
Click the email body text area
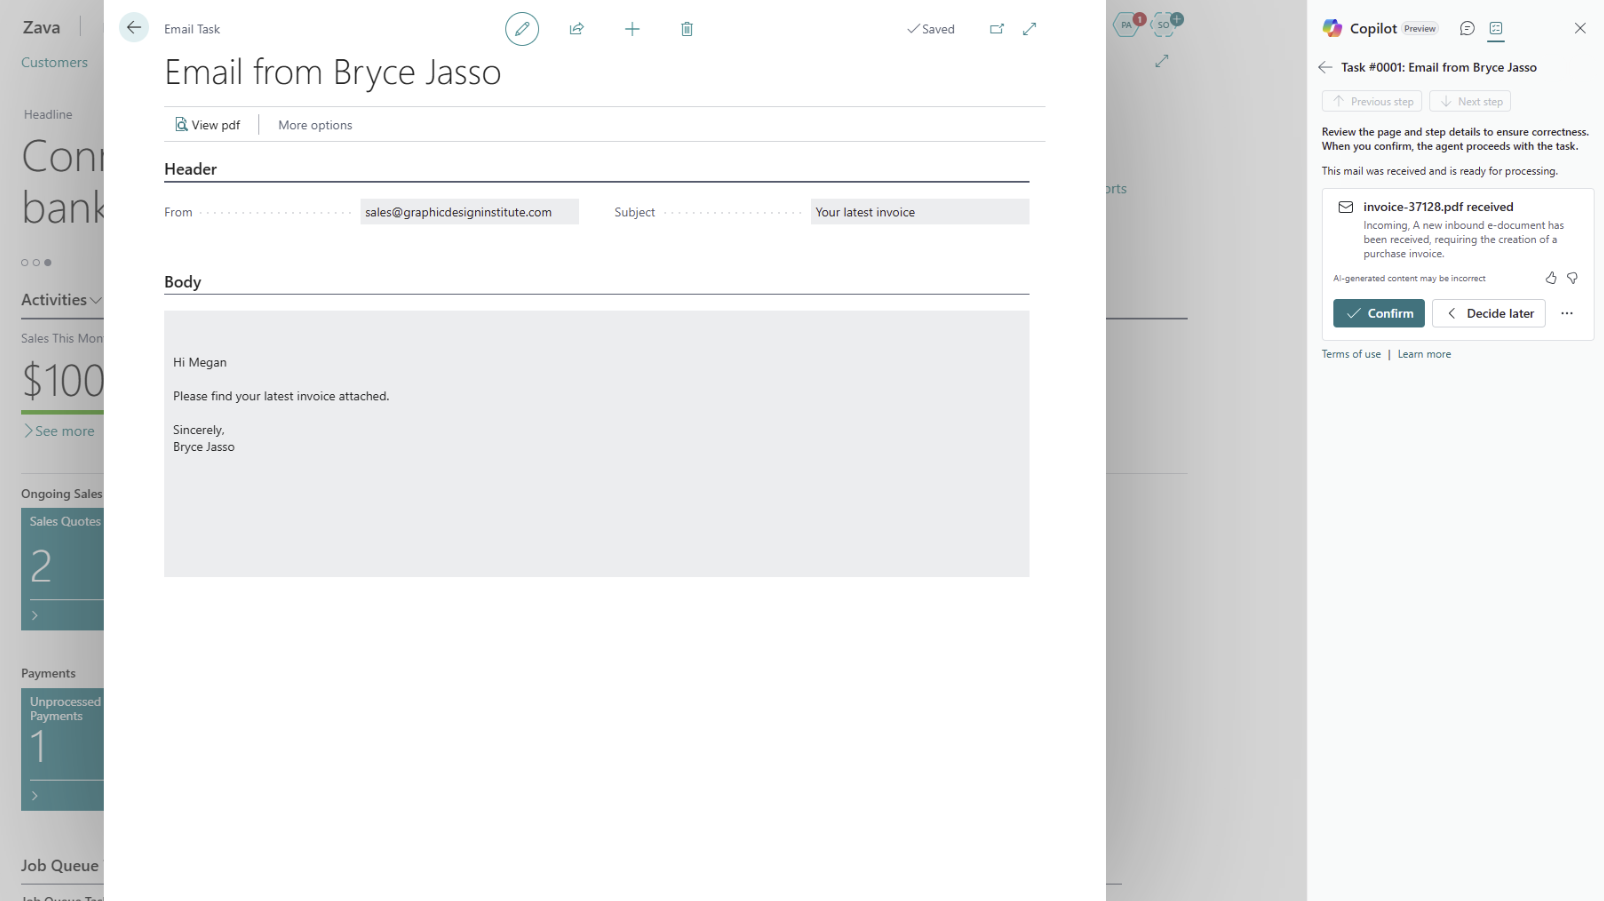[596, 443]
